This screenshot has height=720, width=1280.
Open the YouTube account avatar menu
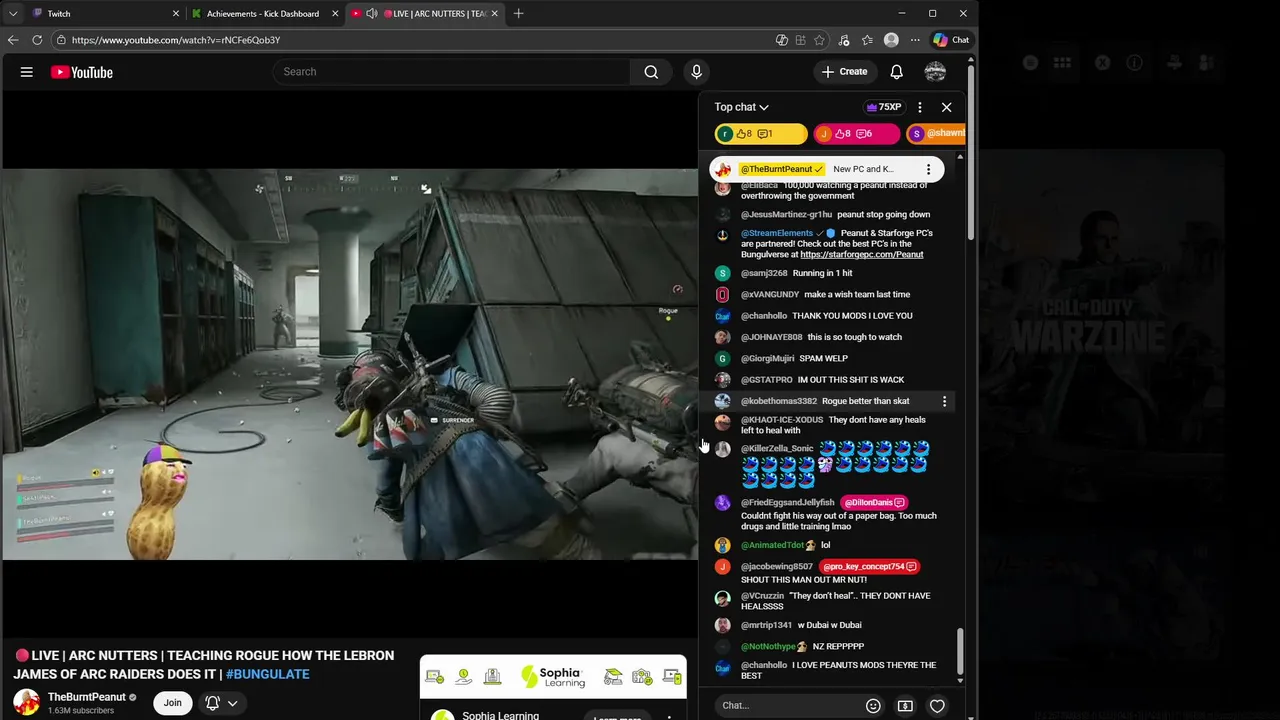pos(935,72)
